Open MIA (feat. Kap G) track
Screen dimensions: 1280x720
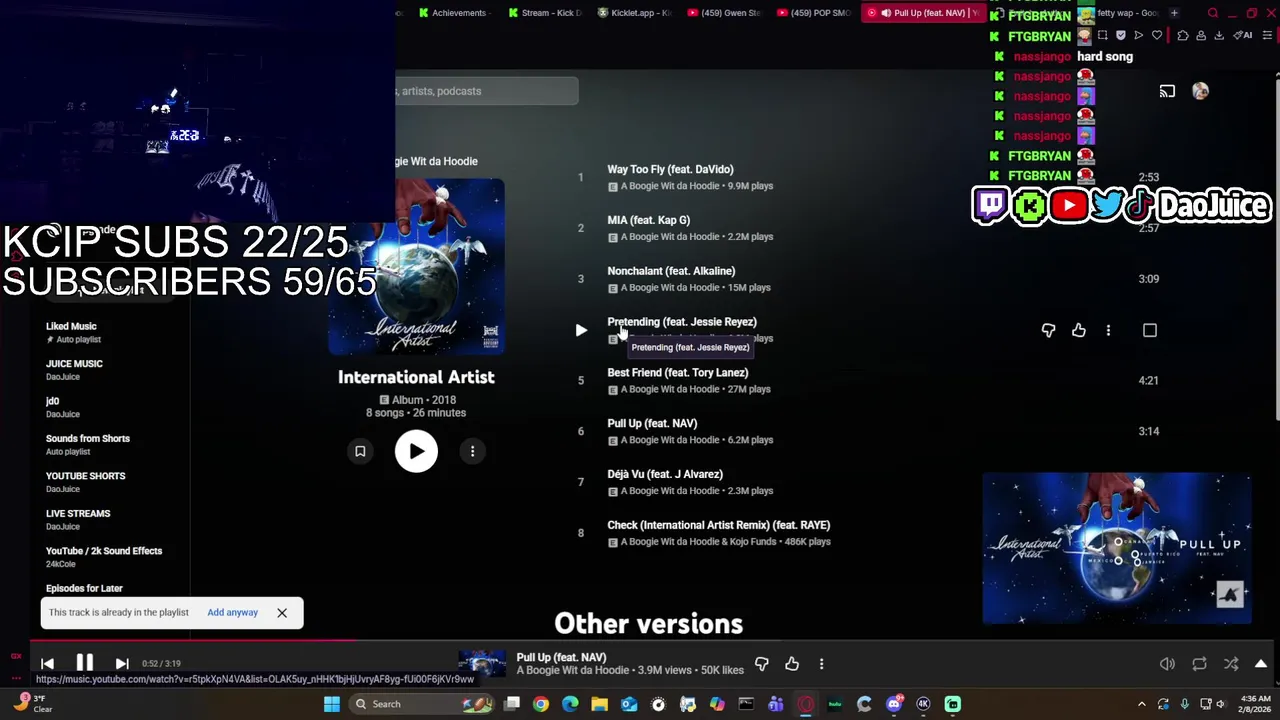pos(648,220)
